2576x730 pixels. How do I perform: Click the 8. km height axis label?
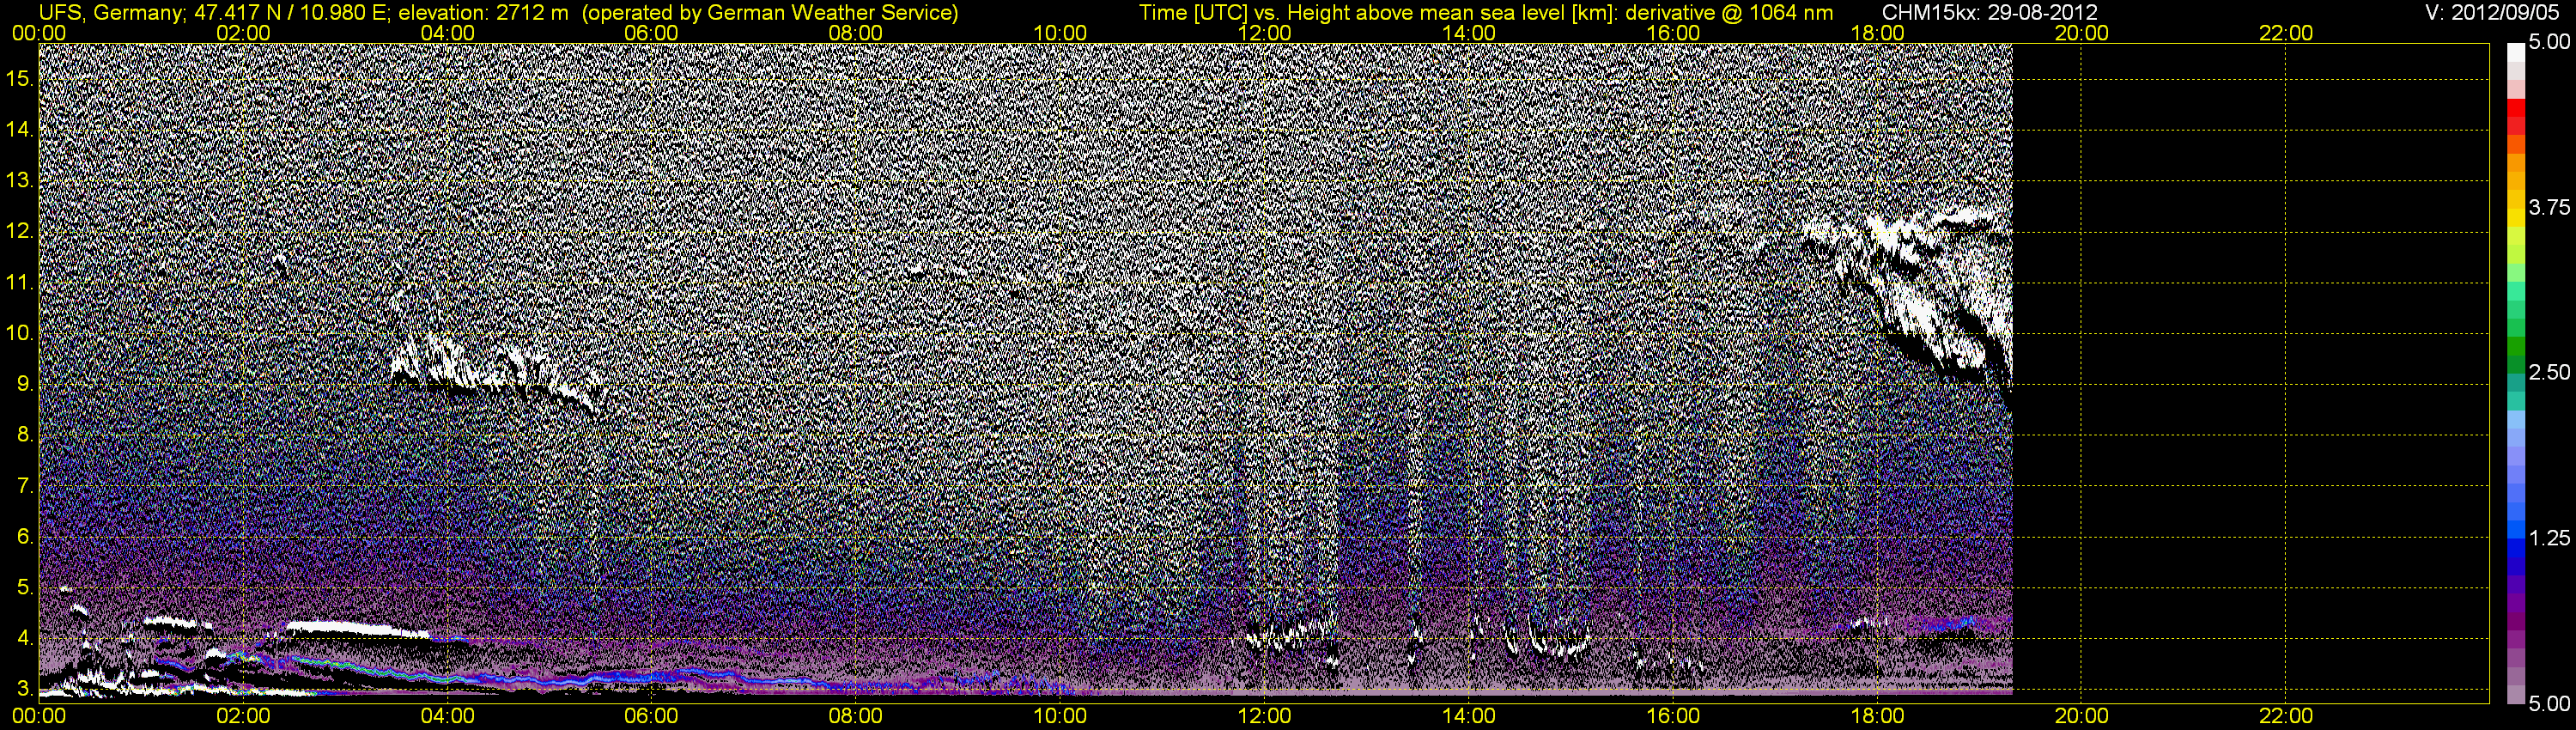(x=25, y=435)
